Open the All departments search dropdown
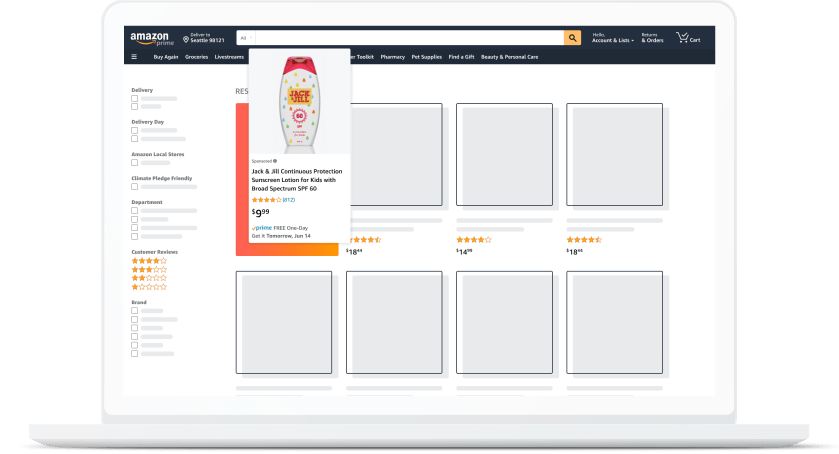This screenshot has height=454, width=839. (246, 38)
